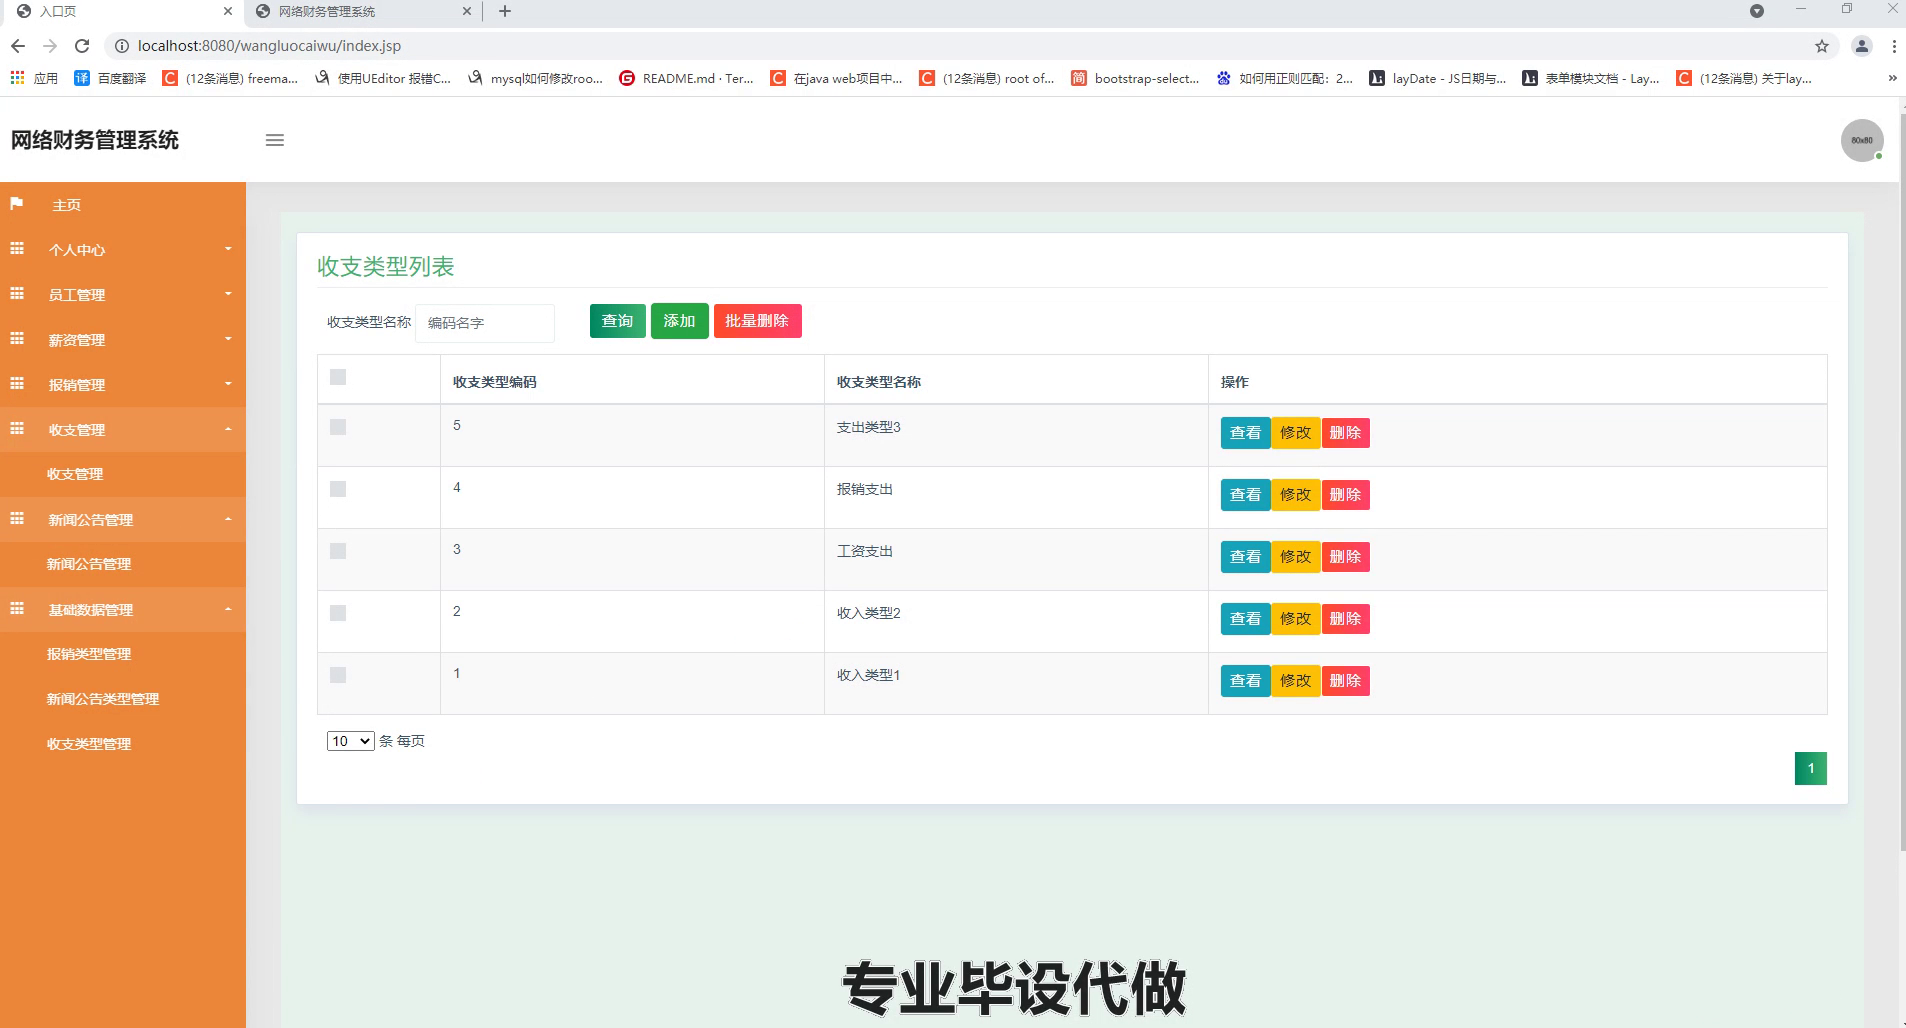Go back with browser back arrow
Screen dimensions: 1906x1028
(17, 46)
